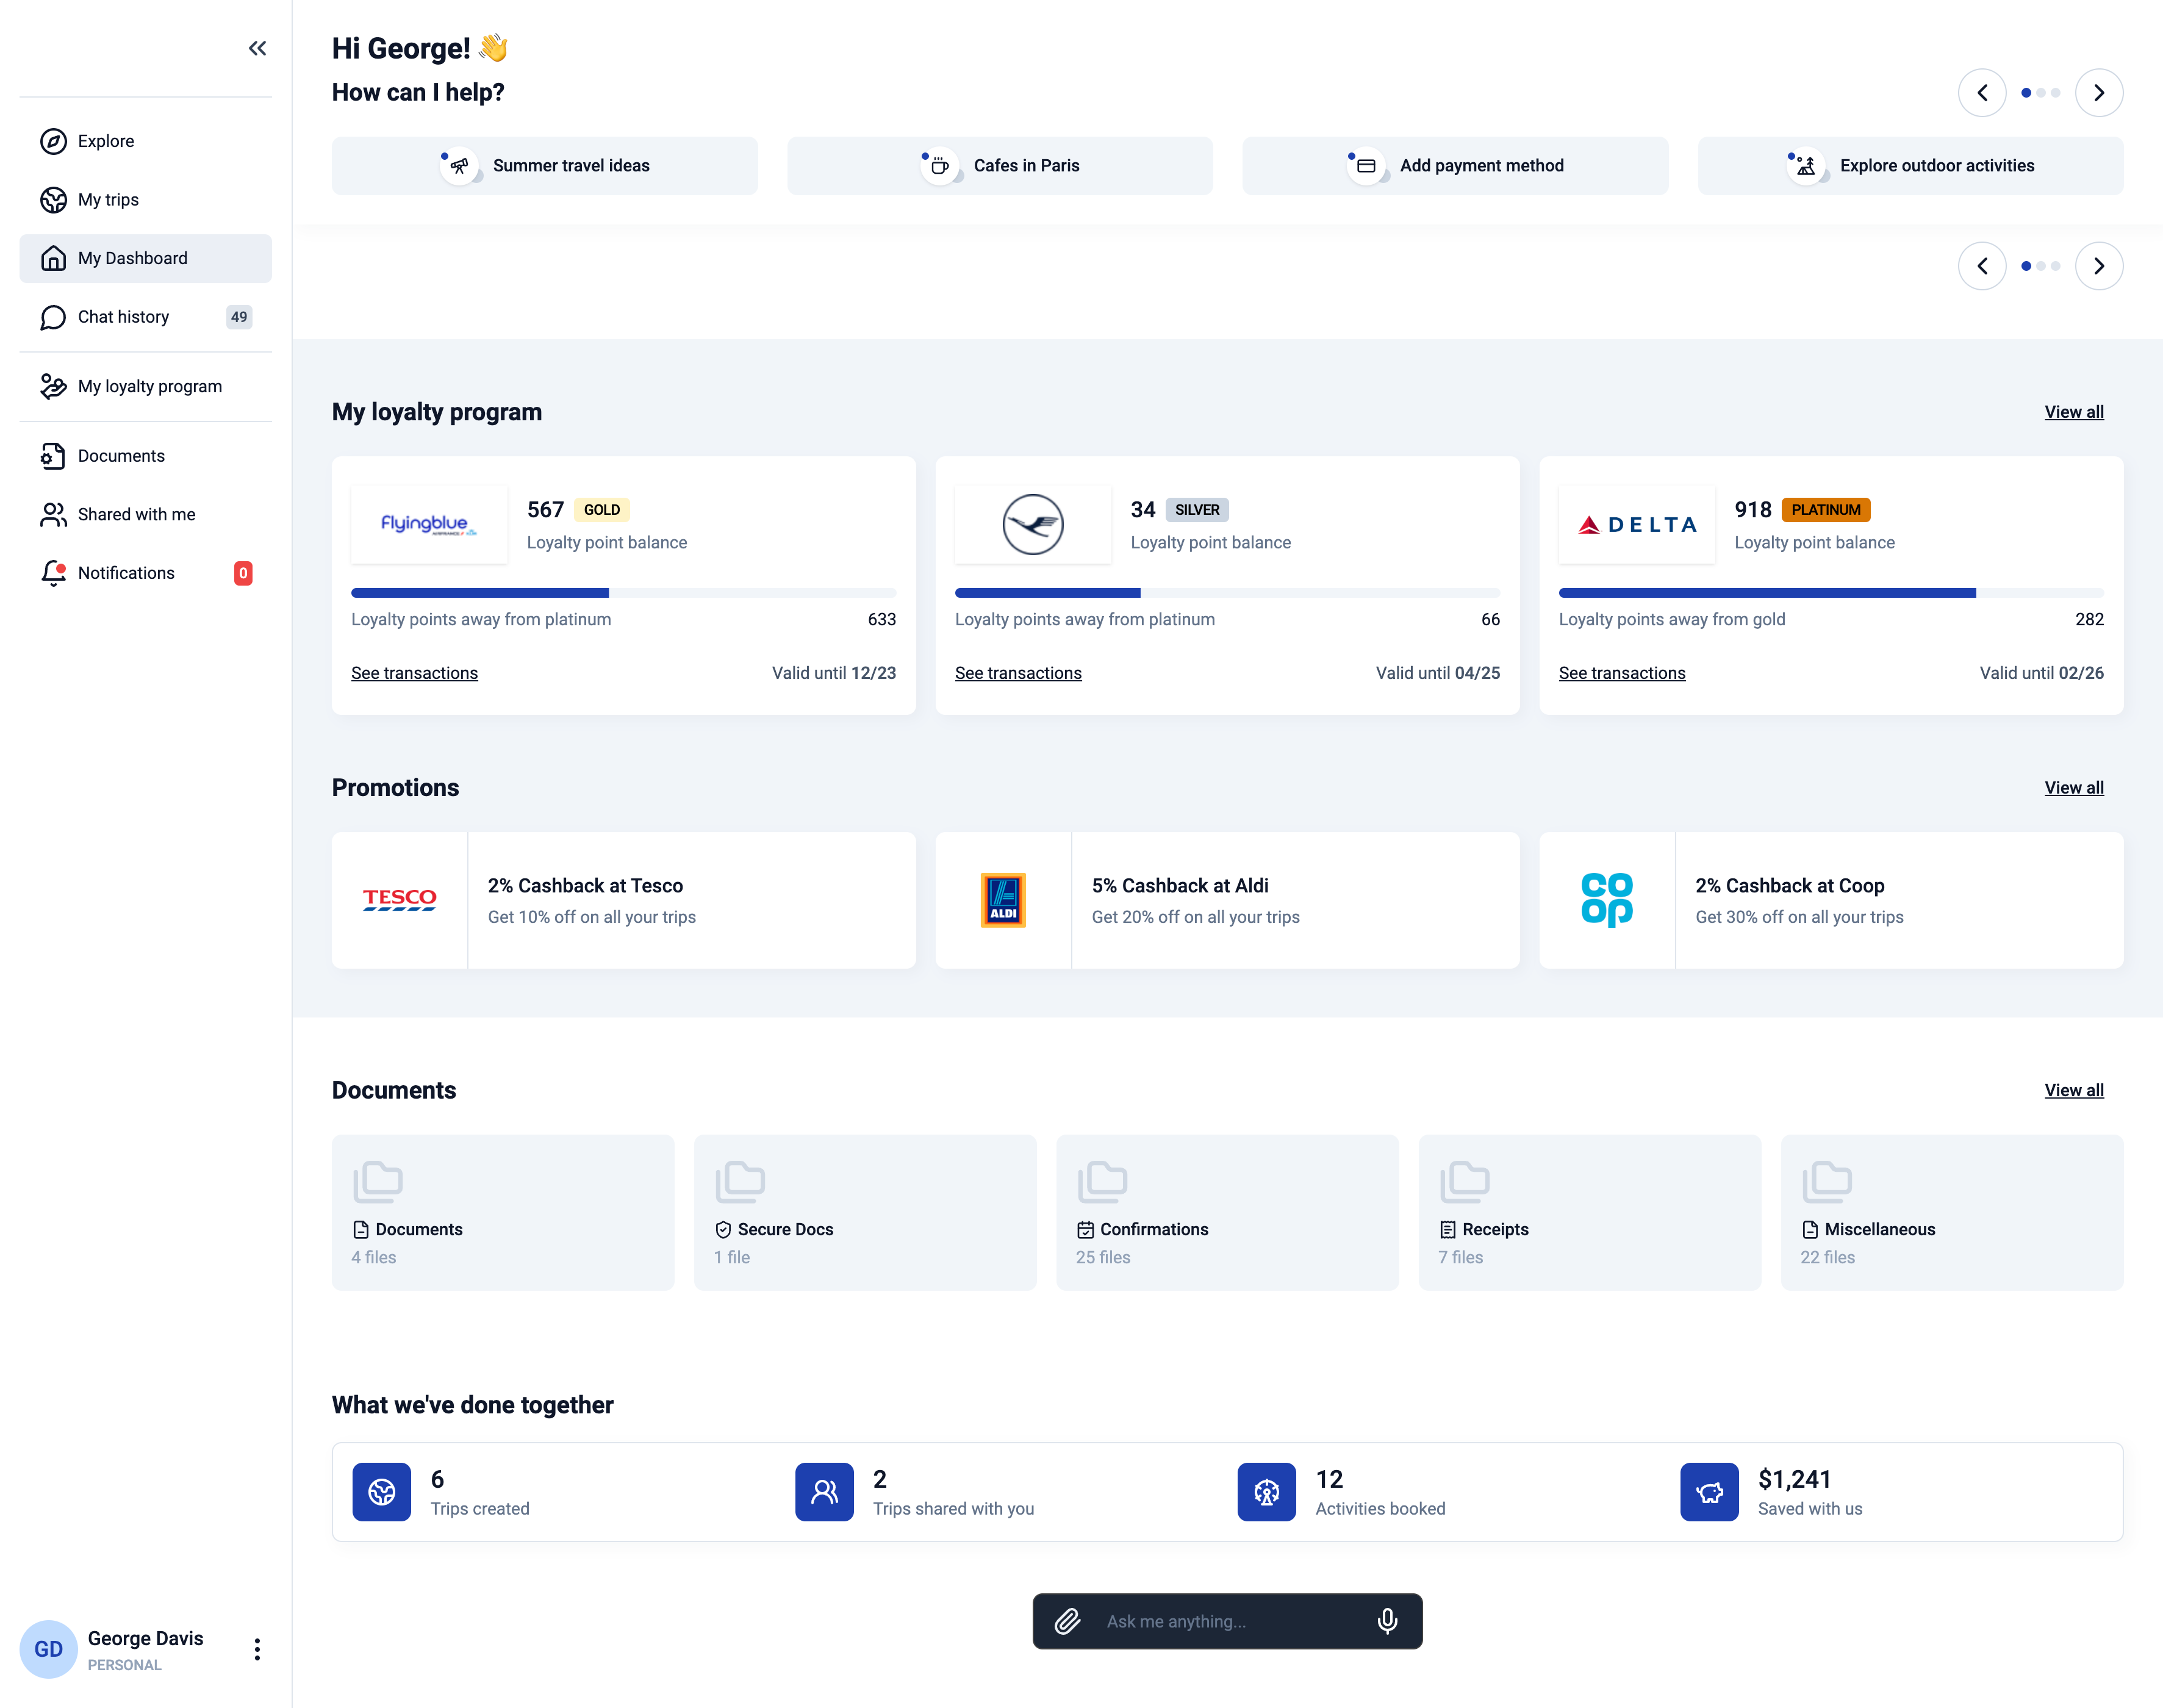Open the Secure Docs folder
Image resolution: width=2163 pixels, height=1708 pixels.
864,1212
